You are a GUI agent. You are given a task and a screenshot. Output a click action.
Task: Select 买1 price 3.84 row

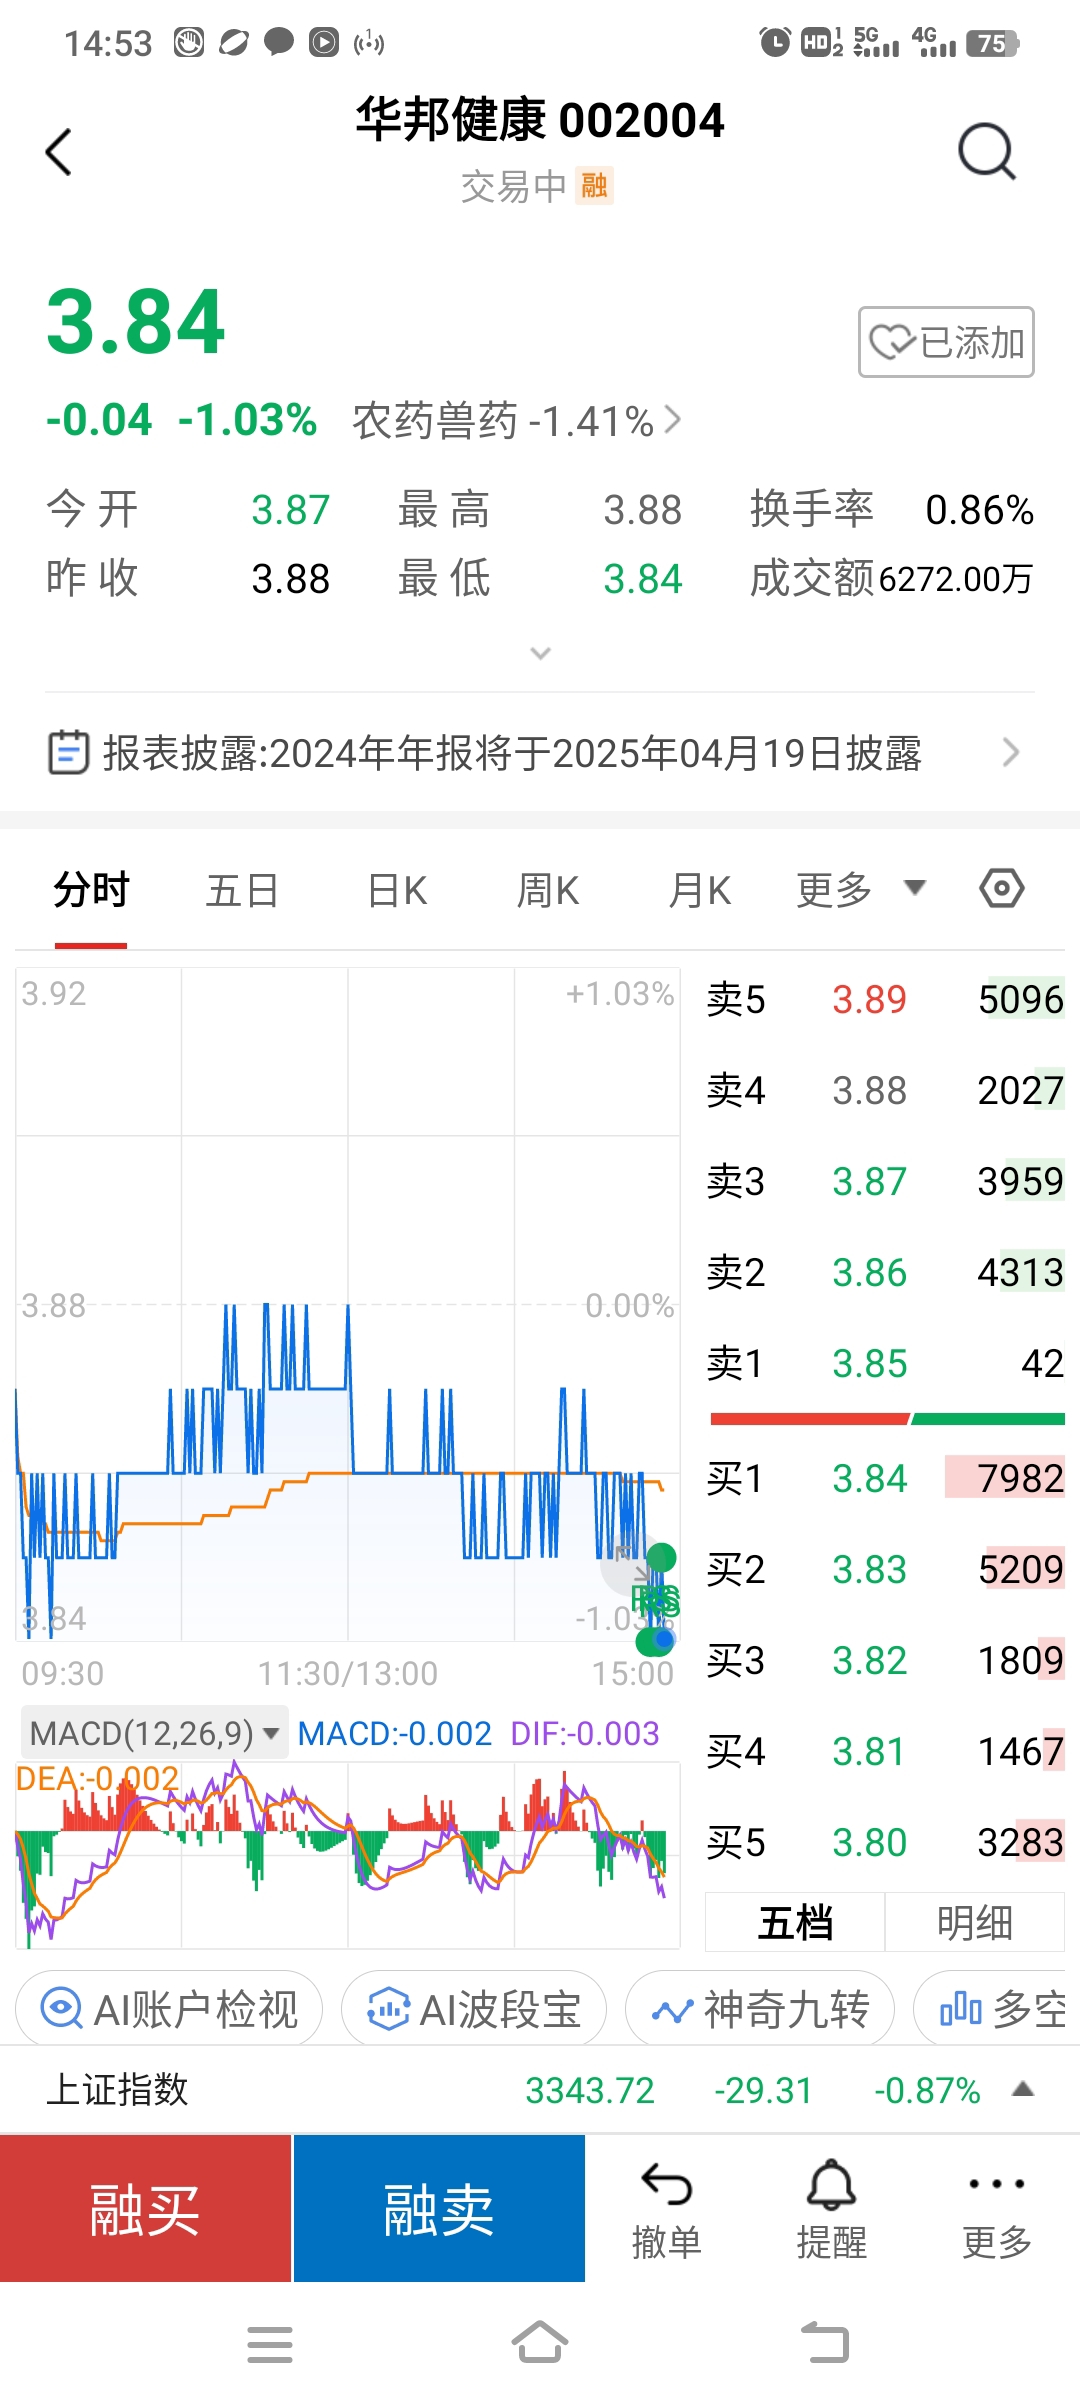885,1478
